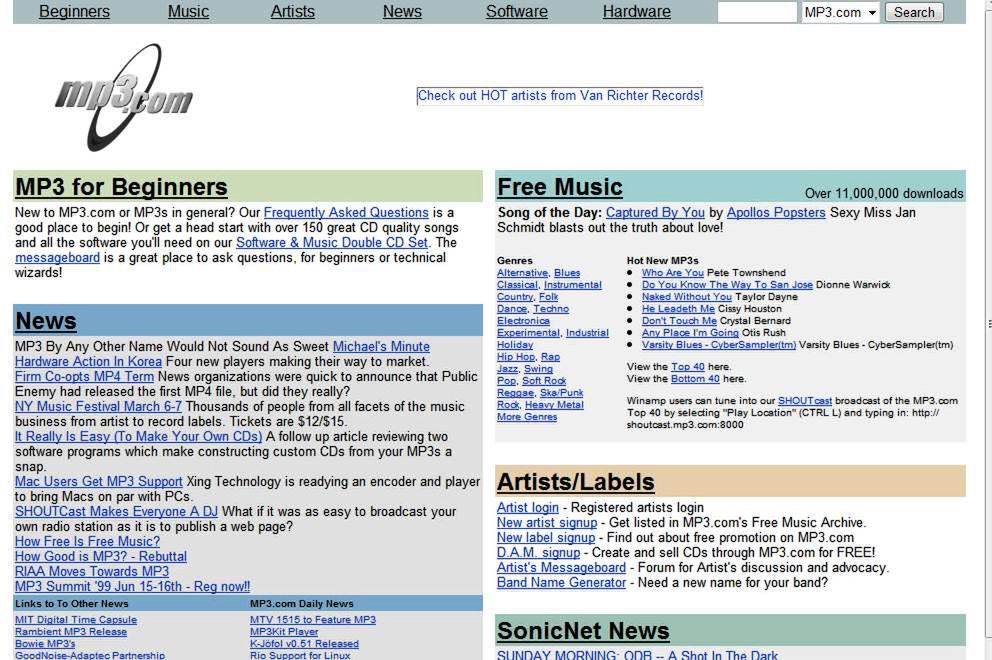Screen dimensions: 992x660
Task: Open How Free Is Free Music?
Action: [x=87, y=542]
